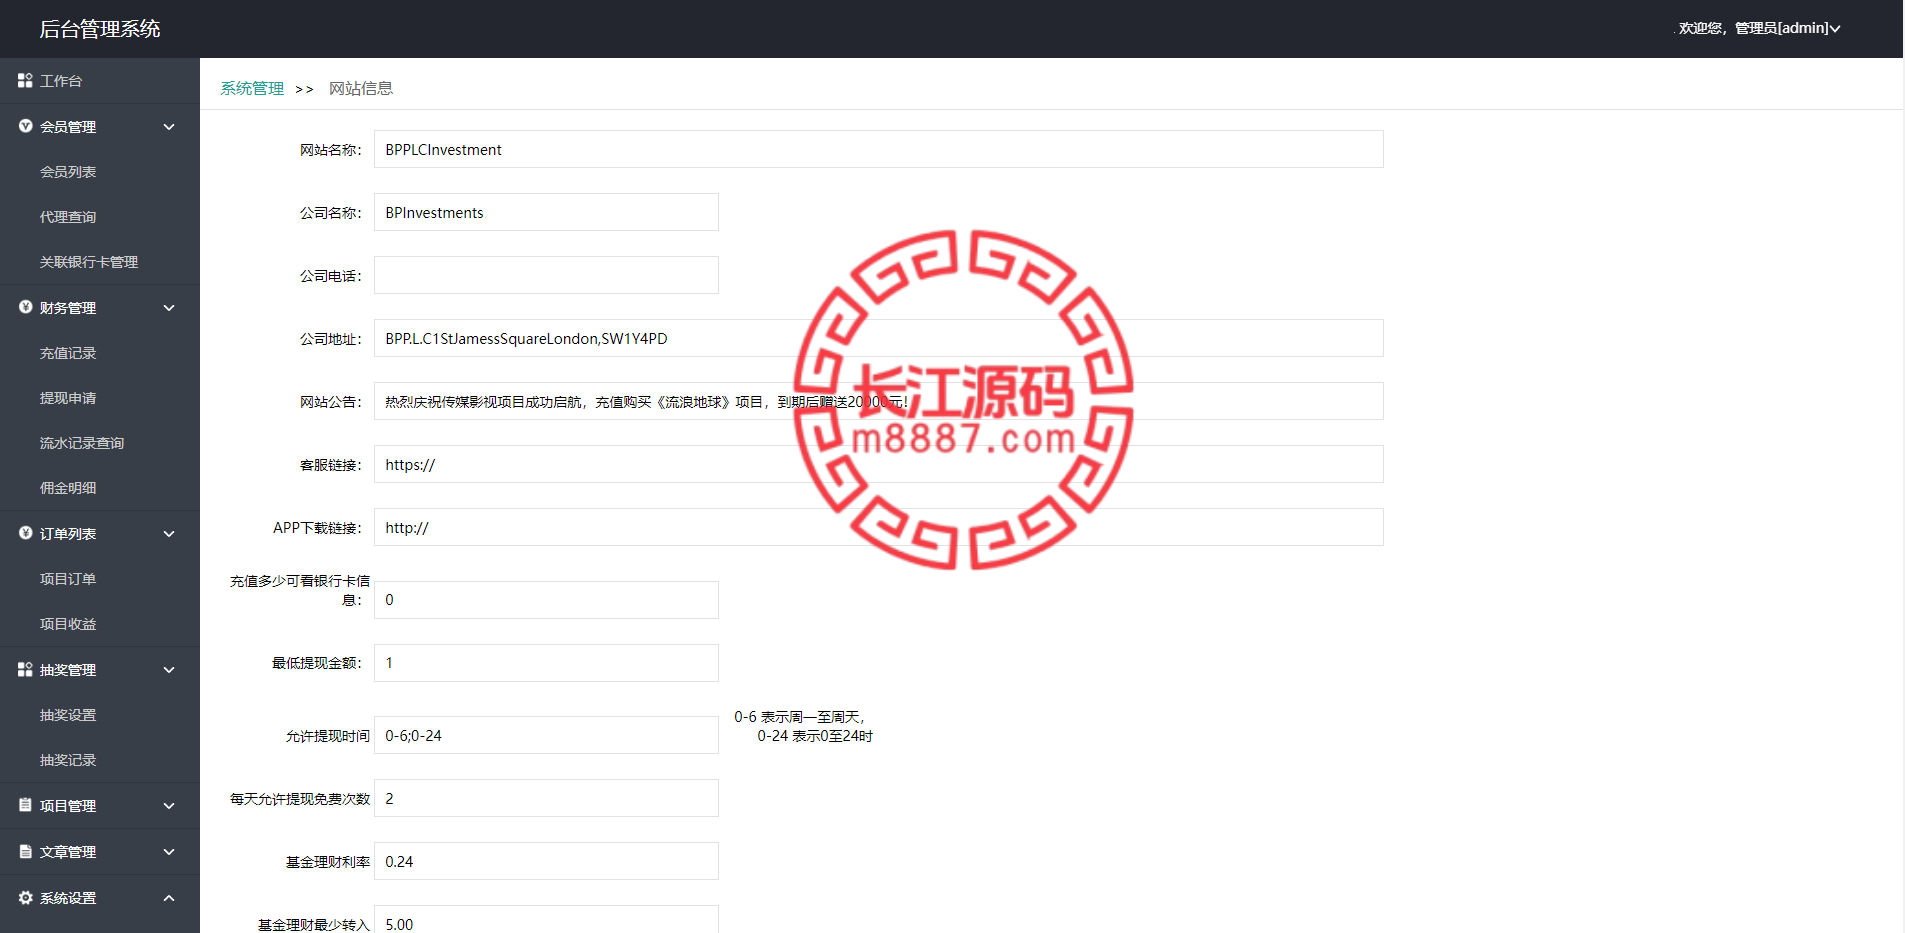This screenshot has height=933, width=1905.
Task: Click the 订单列表 icon in the sidebar
Action: point(25,533)
